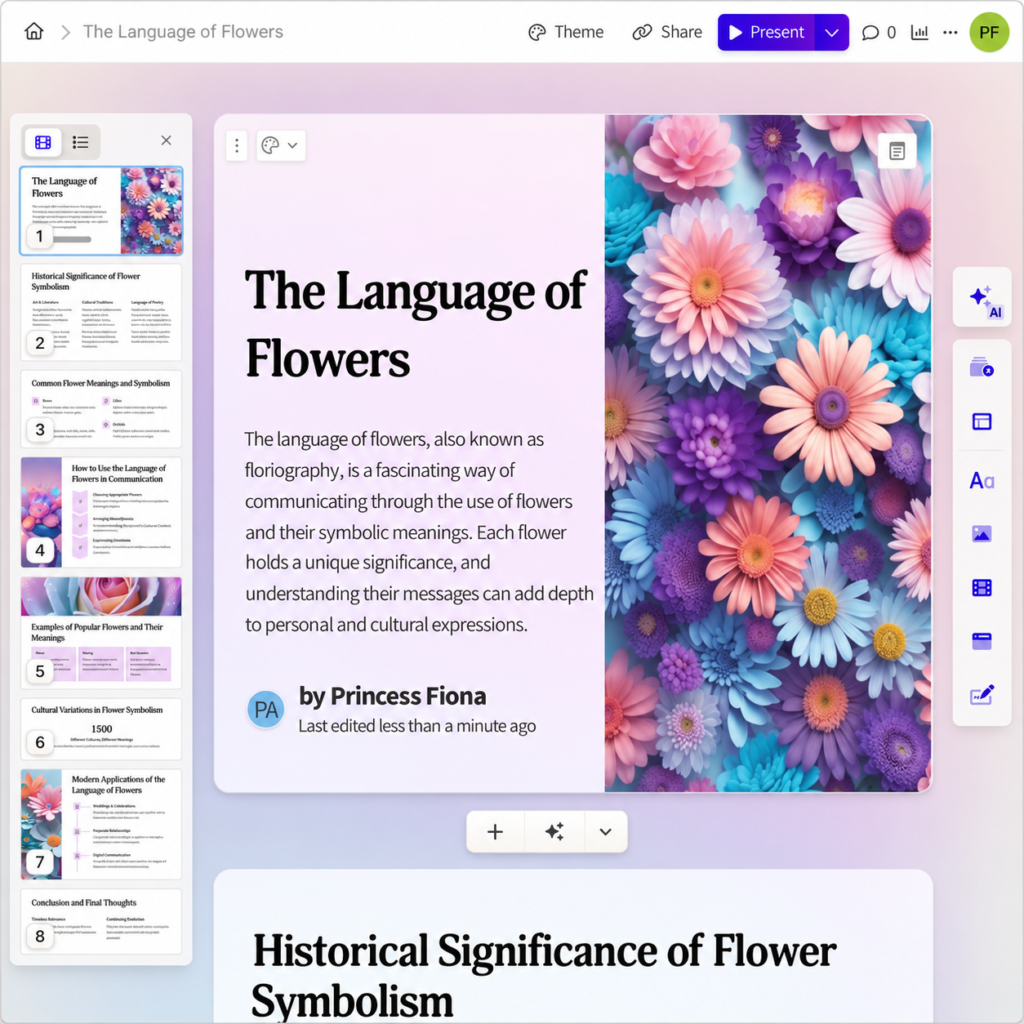The height and width of the screenshot is (1024, 1024).
Task: Open the layout options icon in right toolbar
Action: (x=982, y=422)
